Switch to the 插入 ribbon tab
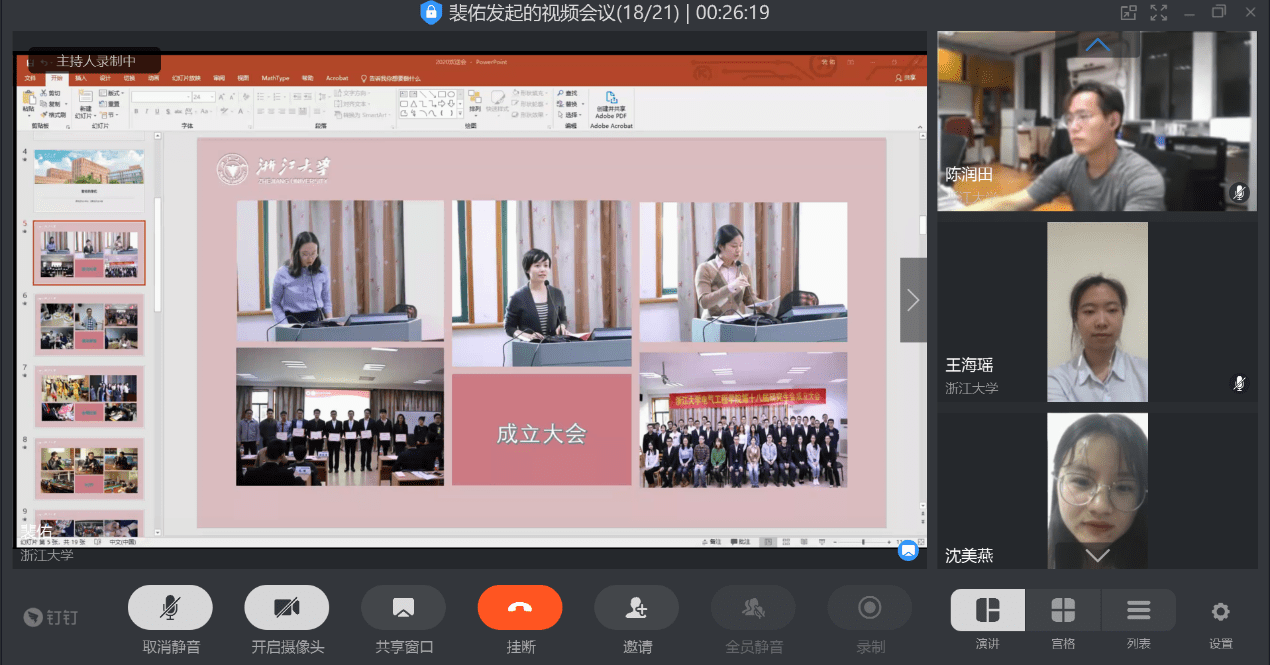1270x665 pixels. pyautogui.click(x=82, y=78)
